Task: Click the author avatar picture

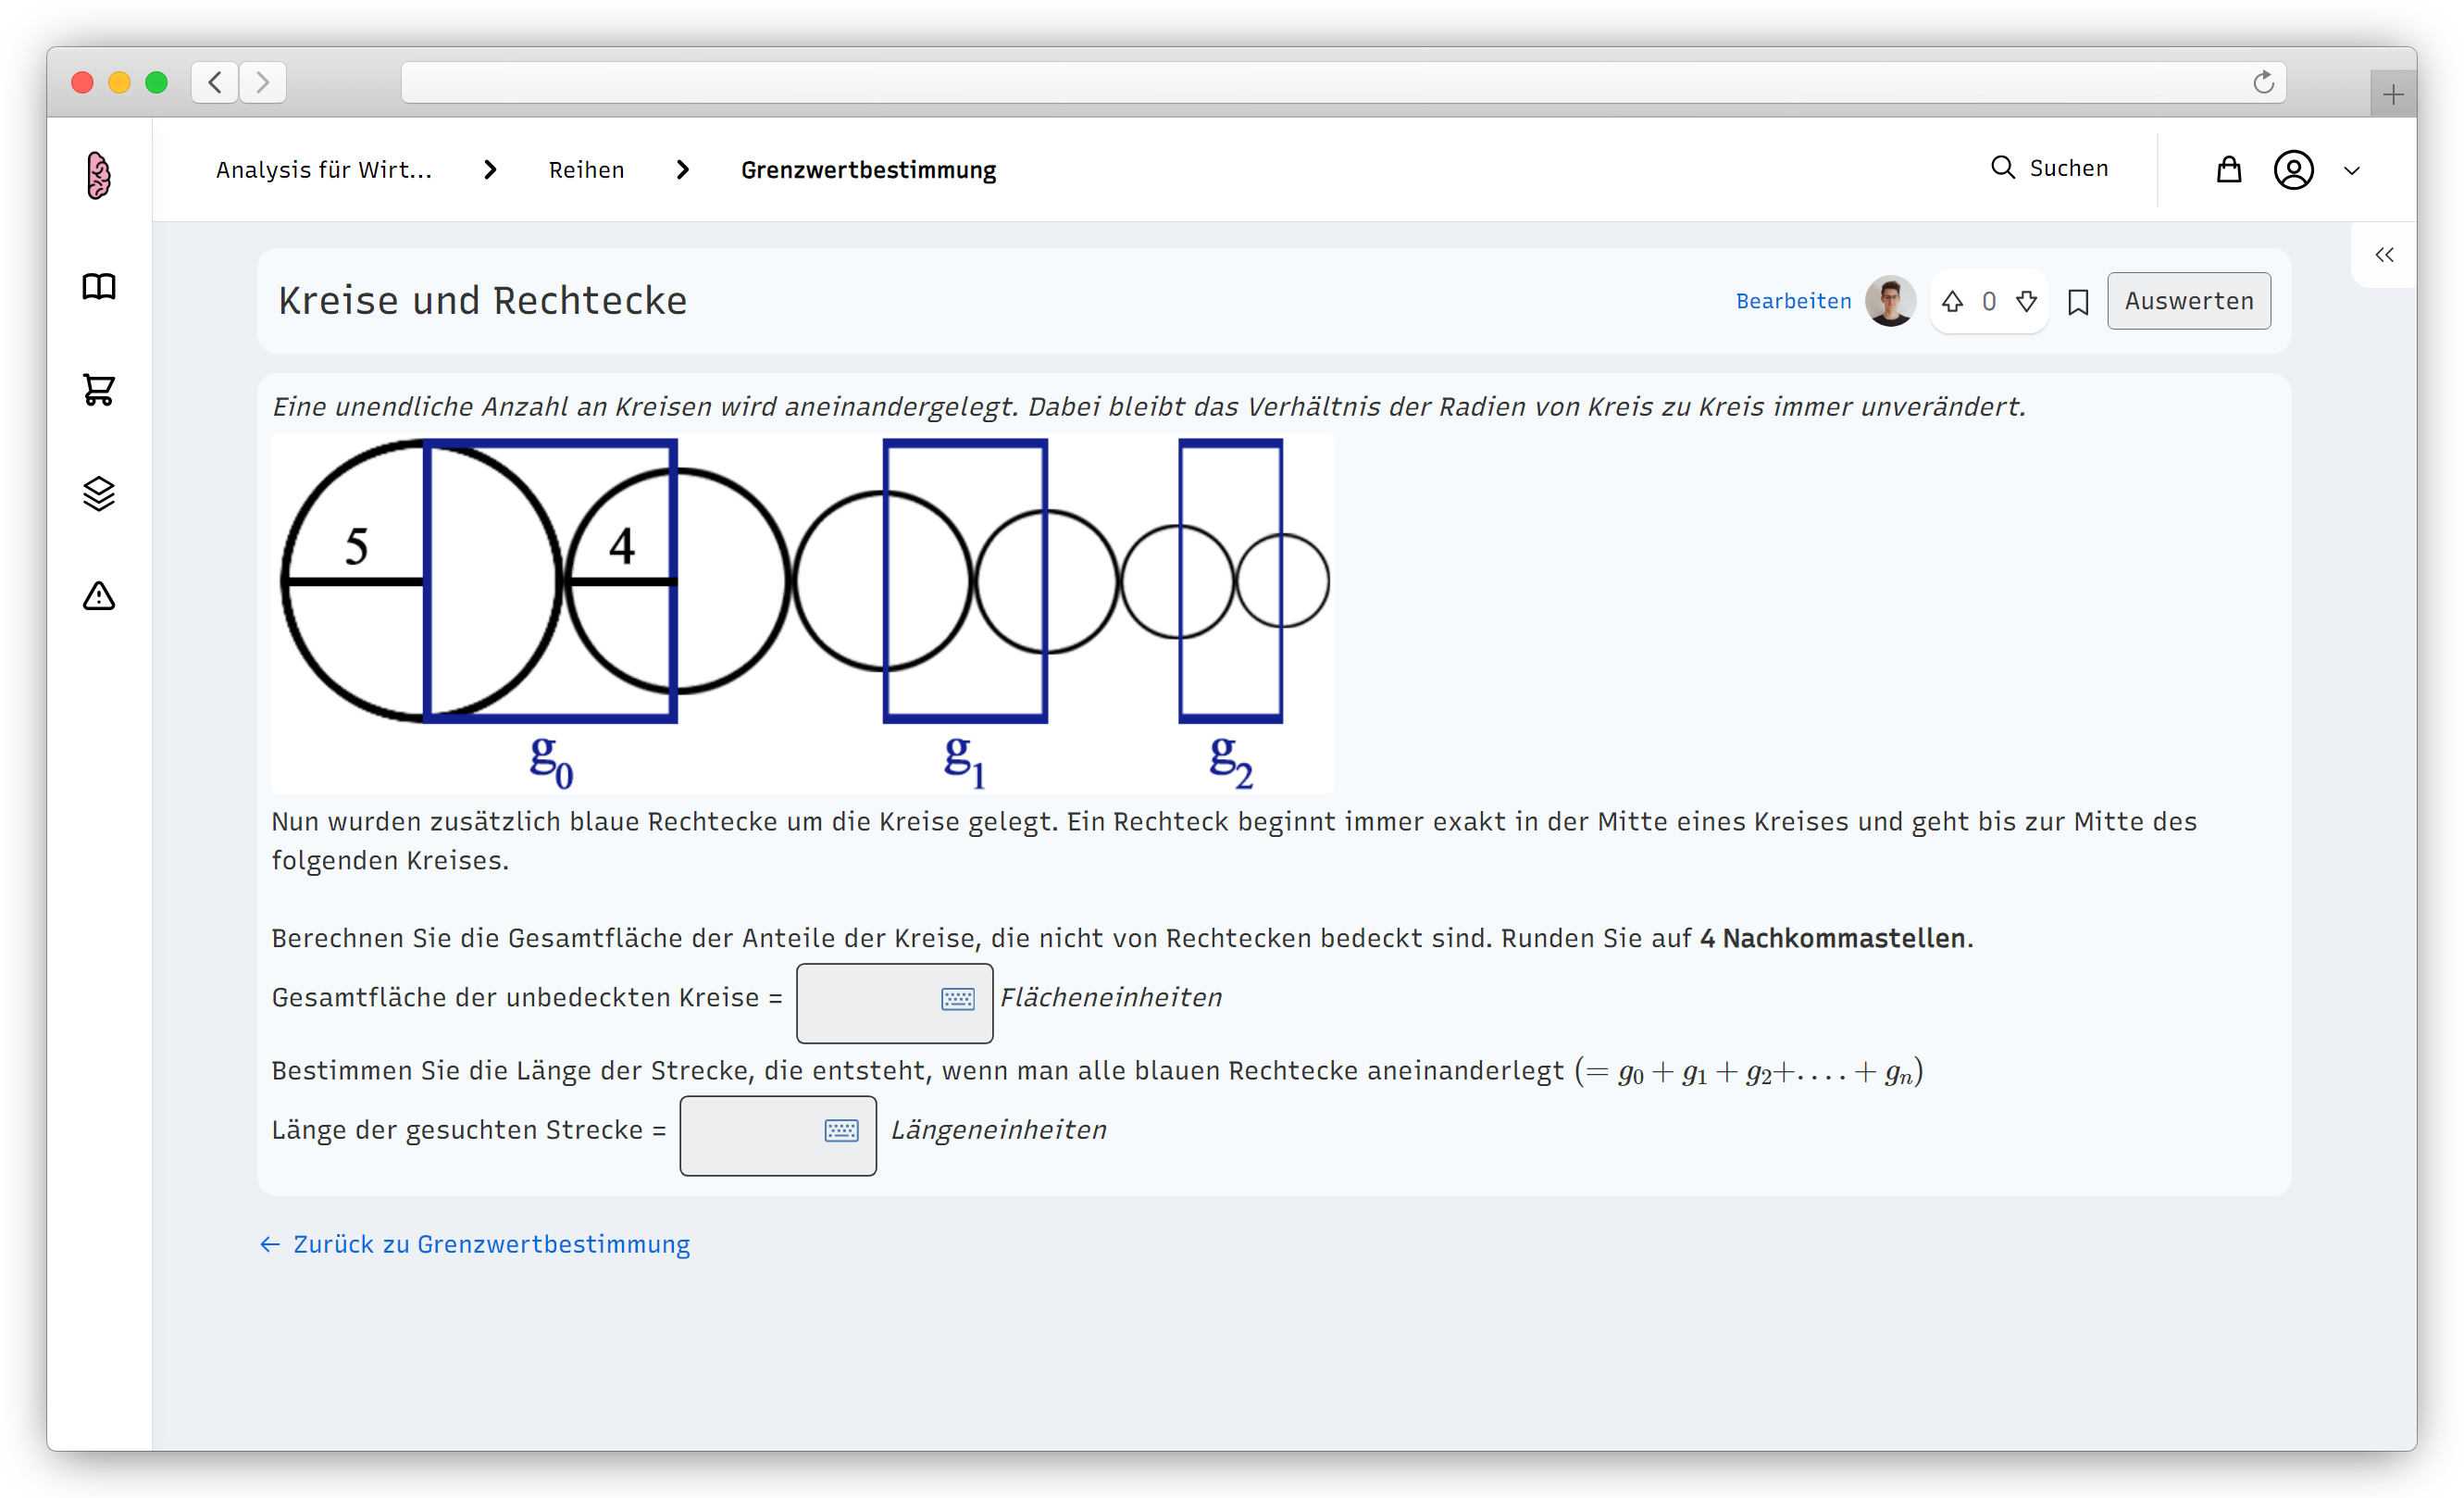Action: click(x=1889, y=301)
